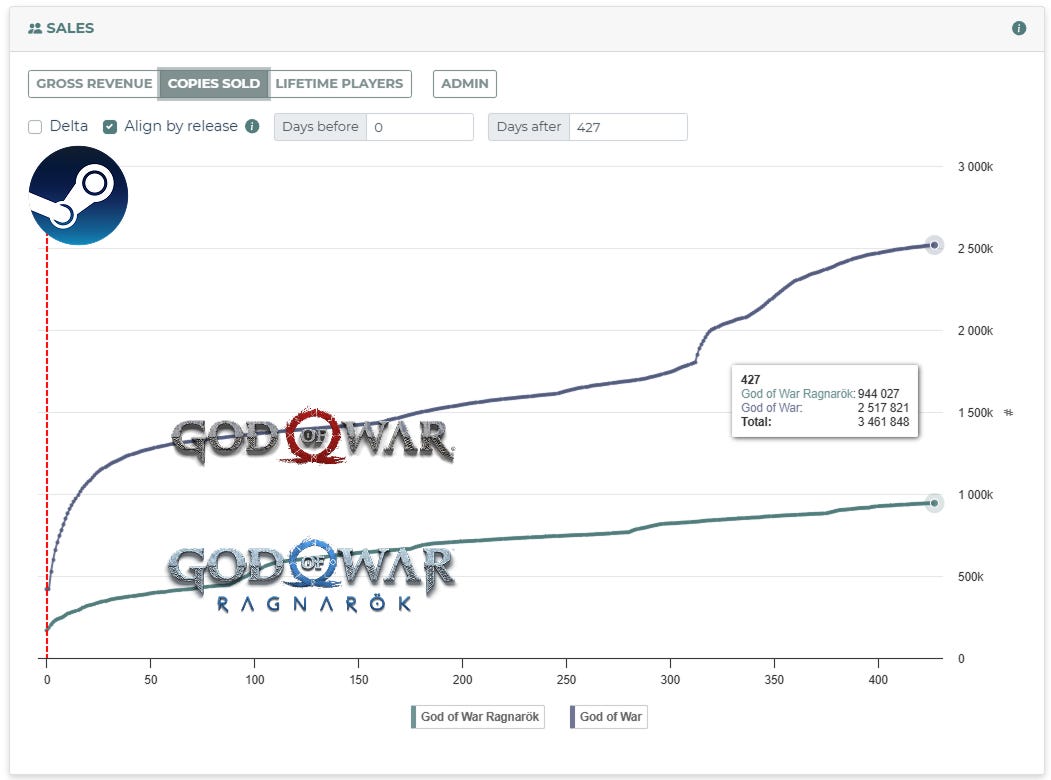Image resolution: width=1051 pixels, height=780 pixels.
Task: Toggle the God of War Ragnarök legend entry
Action: click(x=477, y=717)
